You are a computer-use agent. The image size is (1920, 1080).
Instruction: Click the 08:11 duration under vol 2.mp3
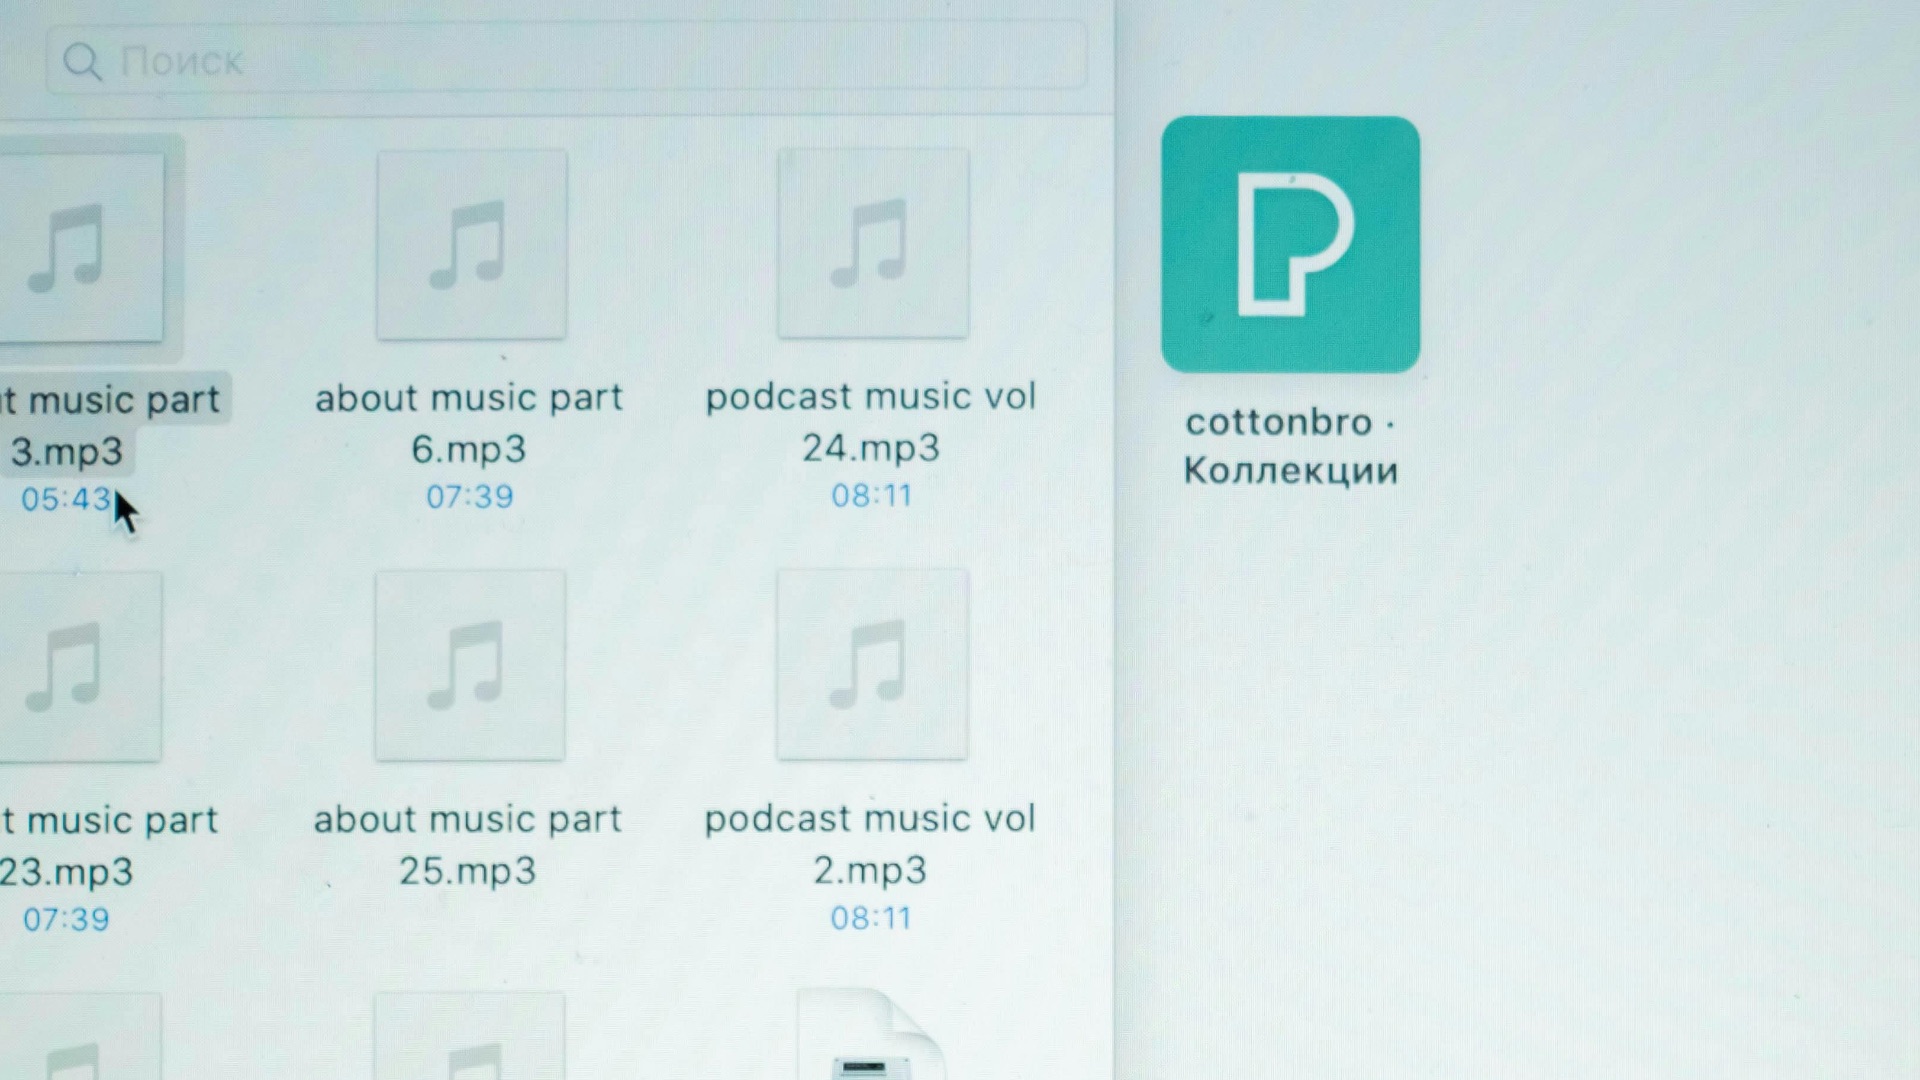point(871,918)
